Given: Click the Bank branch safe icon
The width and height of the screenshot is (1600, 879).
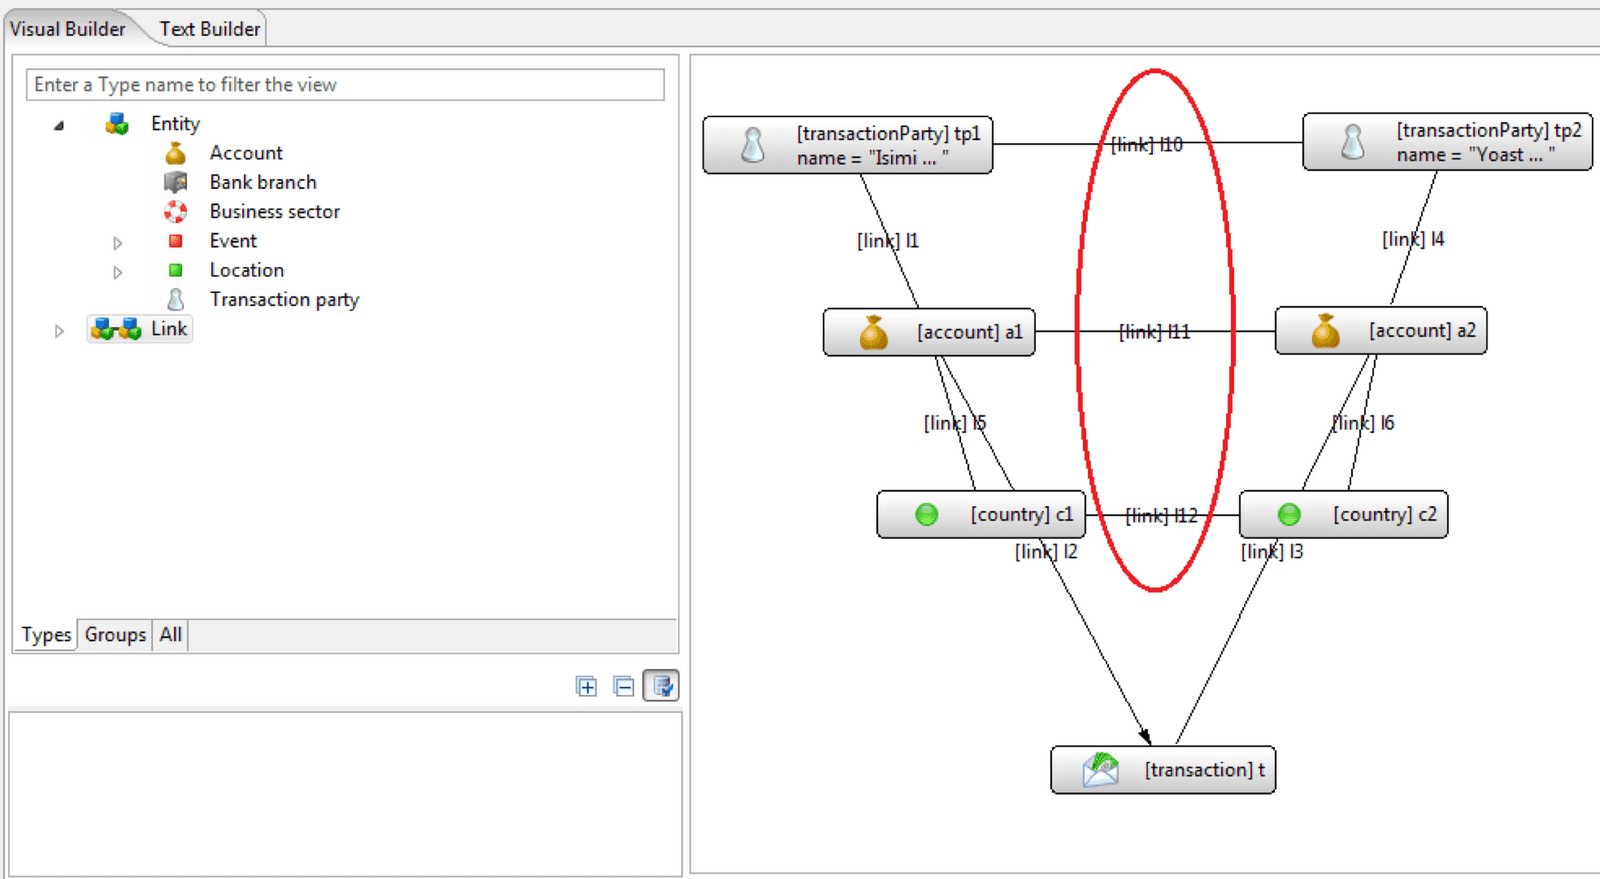Looking at the screenshot, I should click(176, 182).
